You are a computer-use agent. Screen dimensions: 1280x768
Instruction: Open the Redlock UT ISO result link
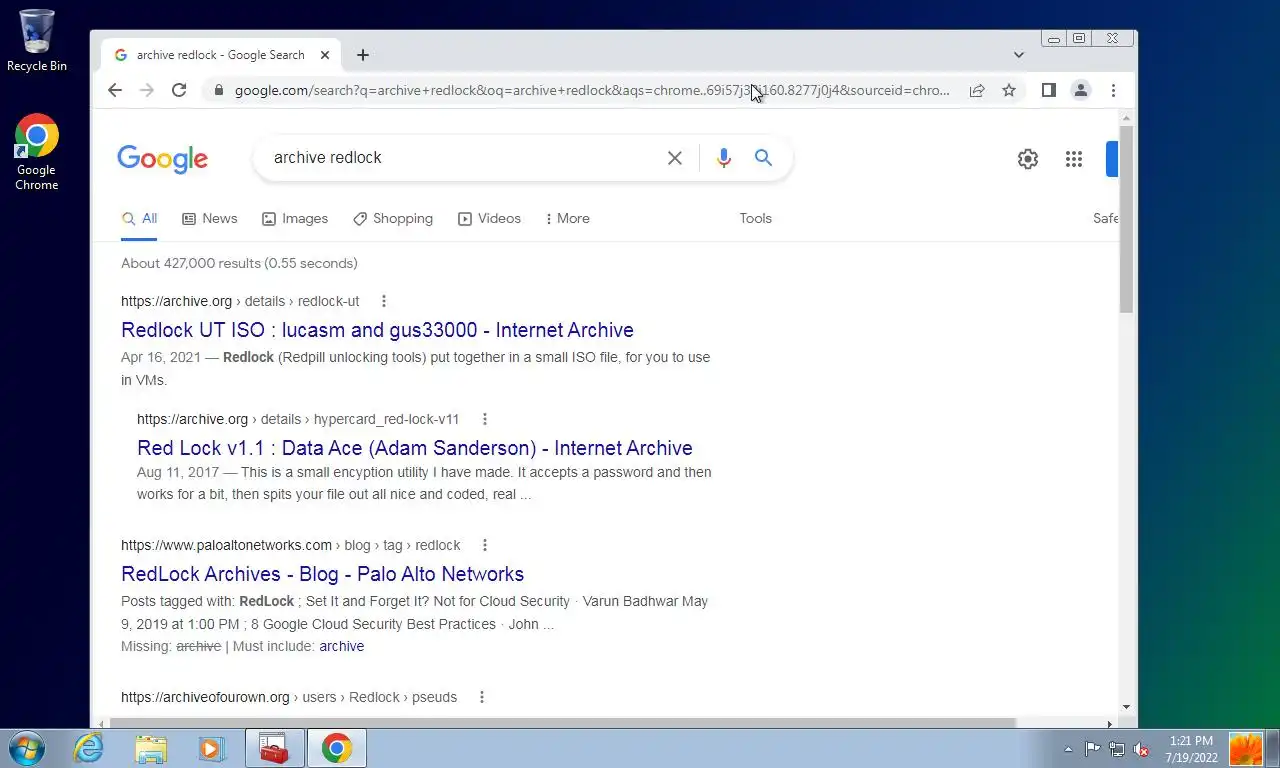pos(377,330)
